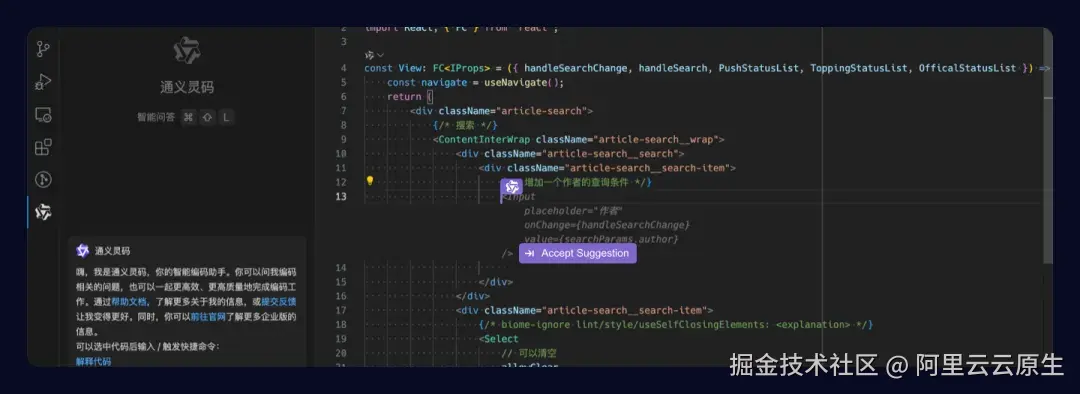This screenshot has width=1080, height=394.
Task: Trigger the 解释代码 explain code command
Action: click(x=94, y=362)
